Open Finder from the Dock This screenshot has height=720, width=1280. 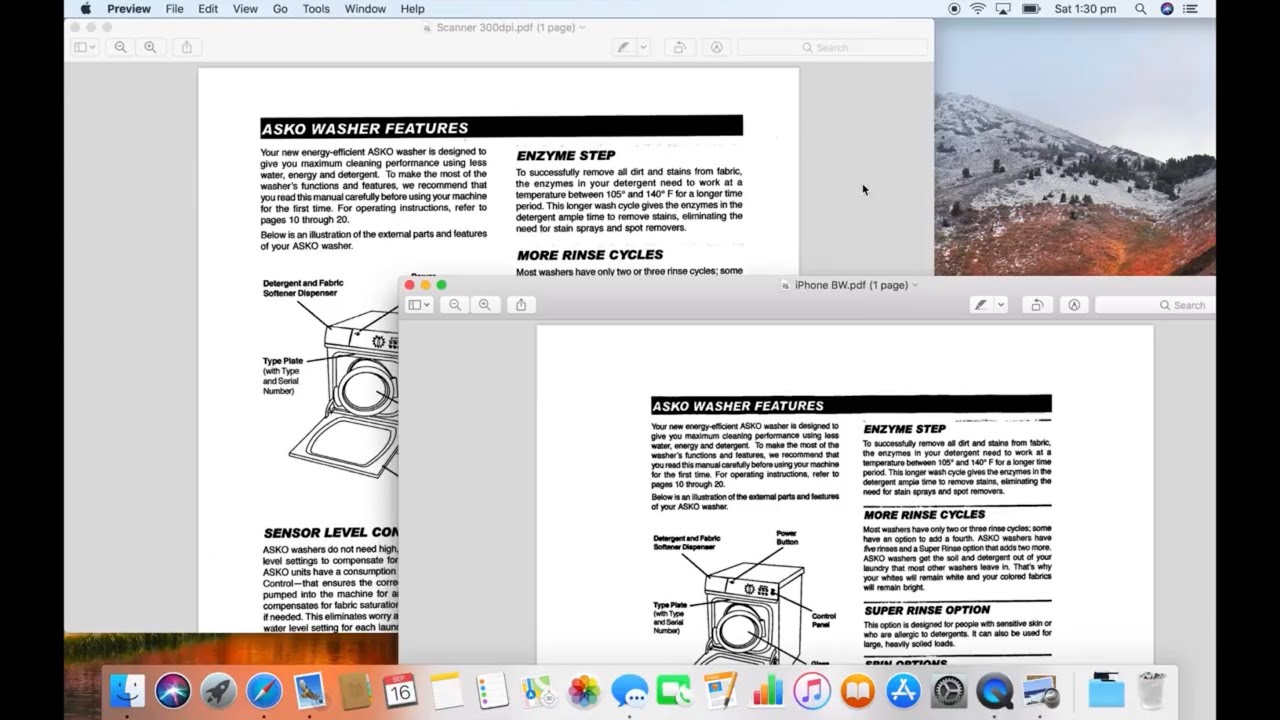click(x=127, y=691)
